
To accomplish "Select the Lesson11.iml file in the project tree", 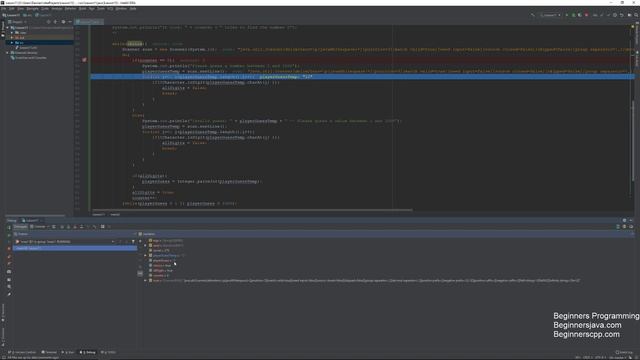I will click(26, 48).
